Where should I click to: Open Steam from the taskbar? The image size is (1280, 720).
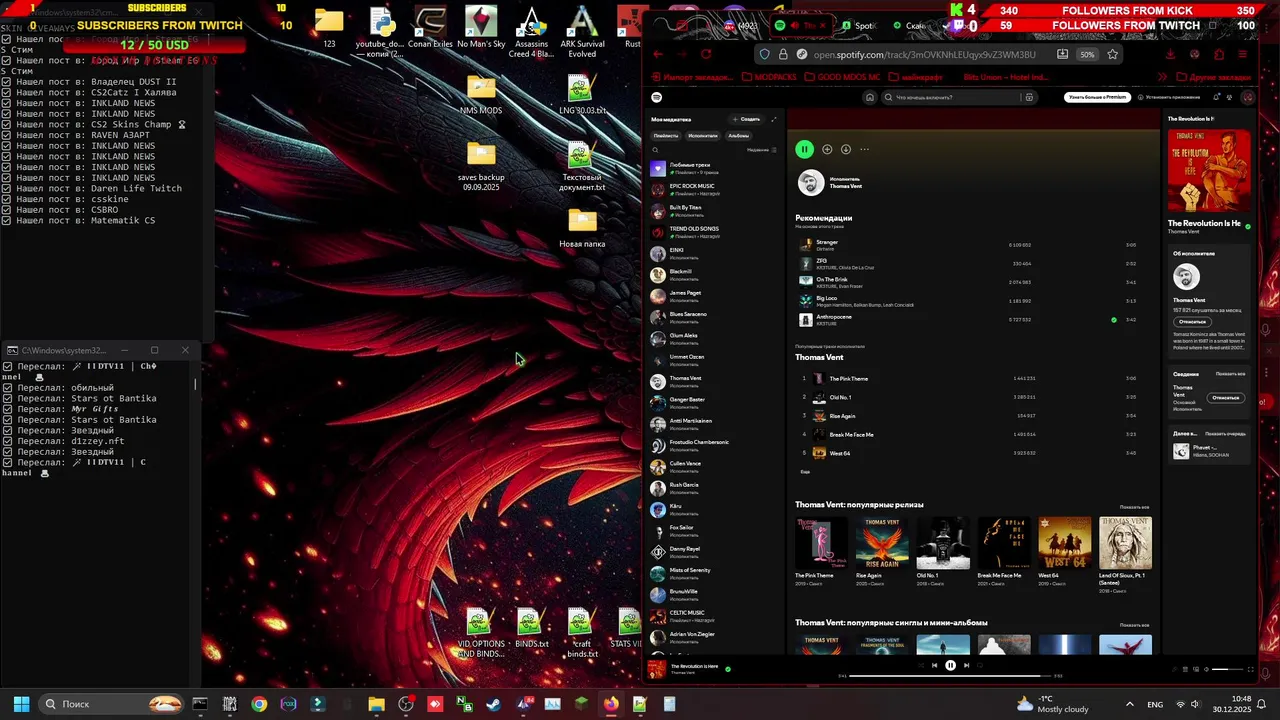click(493, 704)
